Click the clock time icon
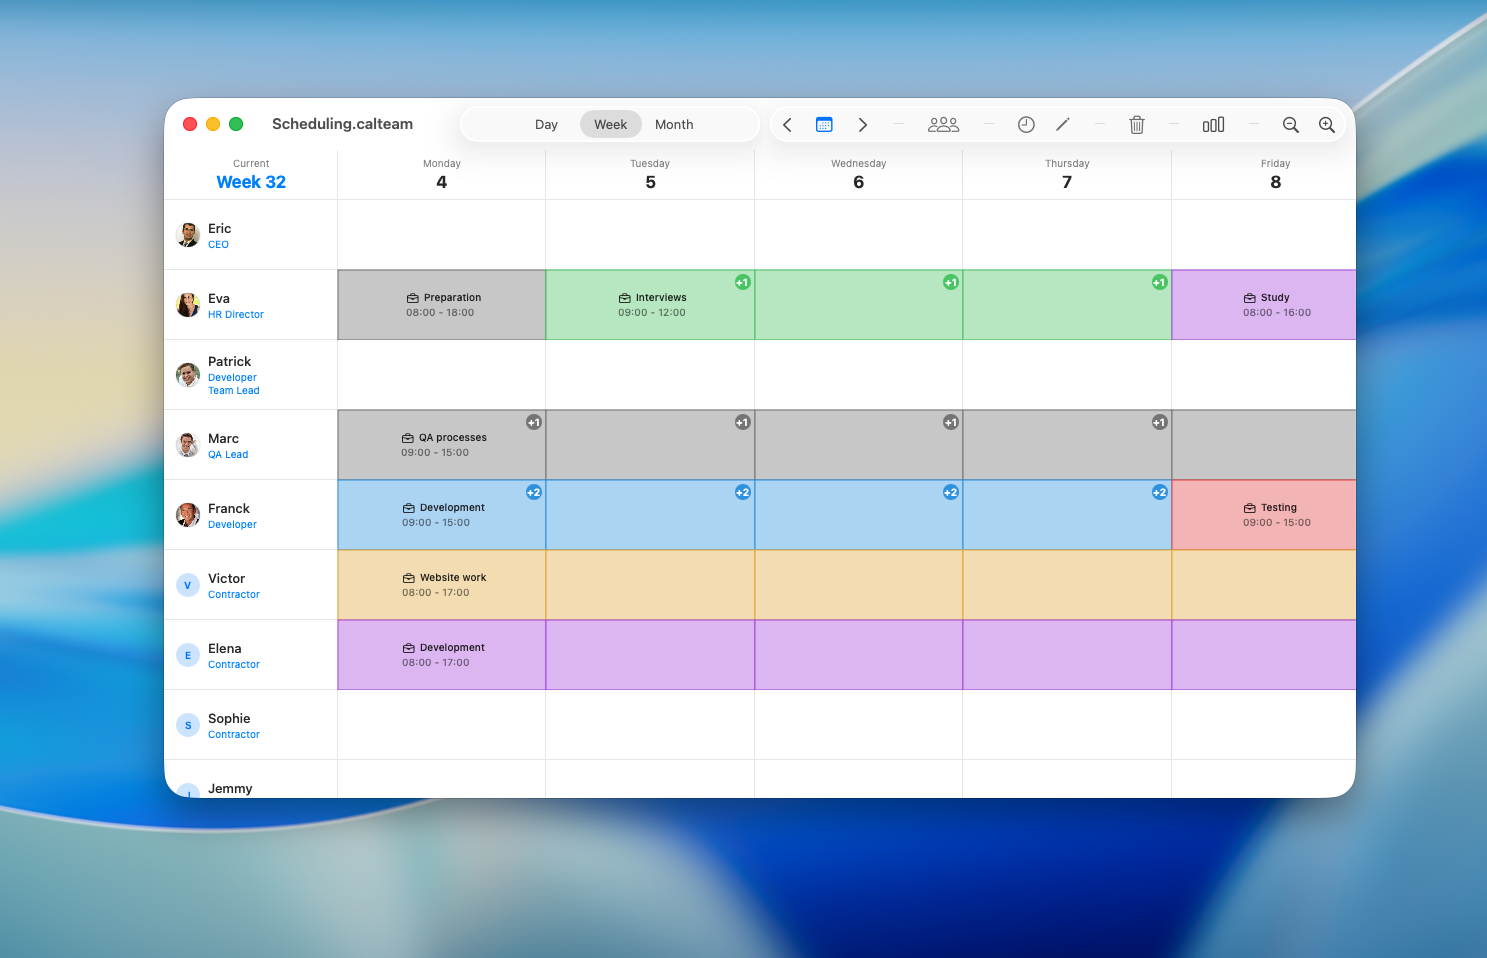Viewport: 1487px width, 958px height. click(x=1026, y=125)
